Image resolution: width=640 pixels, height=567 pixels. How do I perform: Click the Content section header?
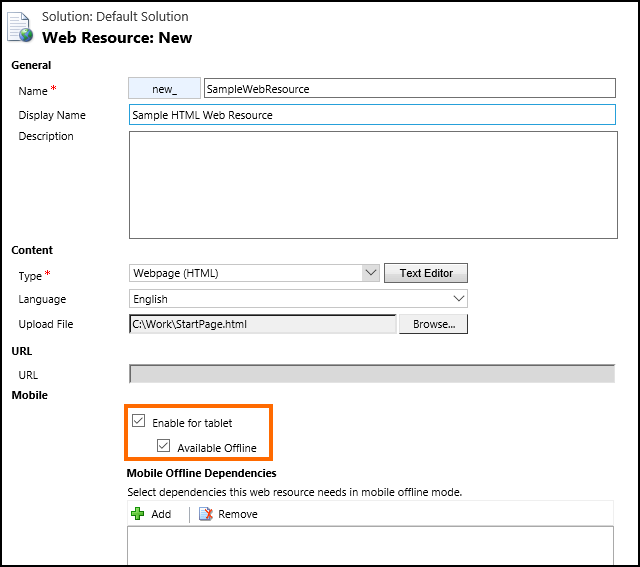click(32, 250)
